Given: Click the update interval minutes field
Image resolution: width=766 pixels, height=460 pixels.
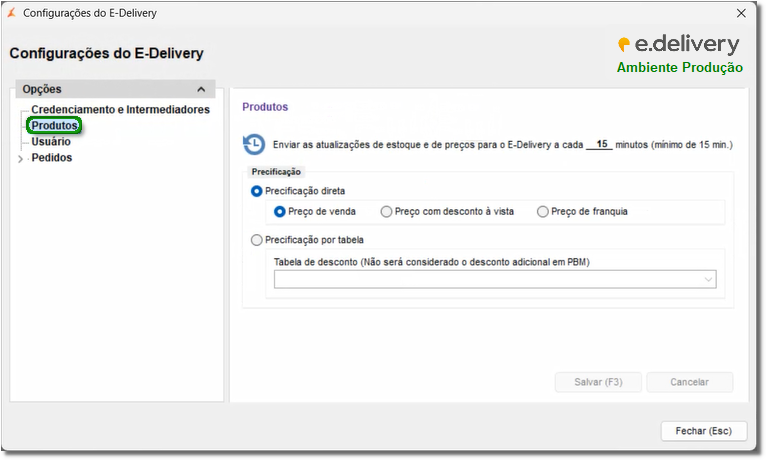Looking at the screenshot, I should coord(599,145).
